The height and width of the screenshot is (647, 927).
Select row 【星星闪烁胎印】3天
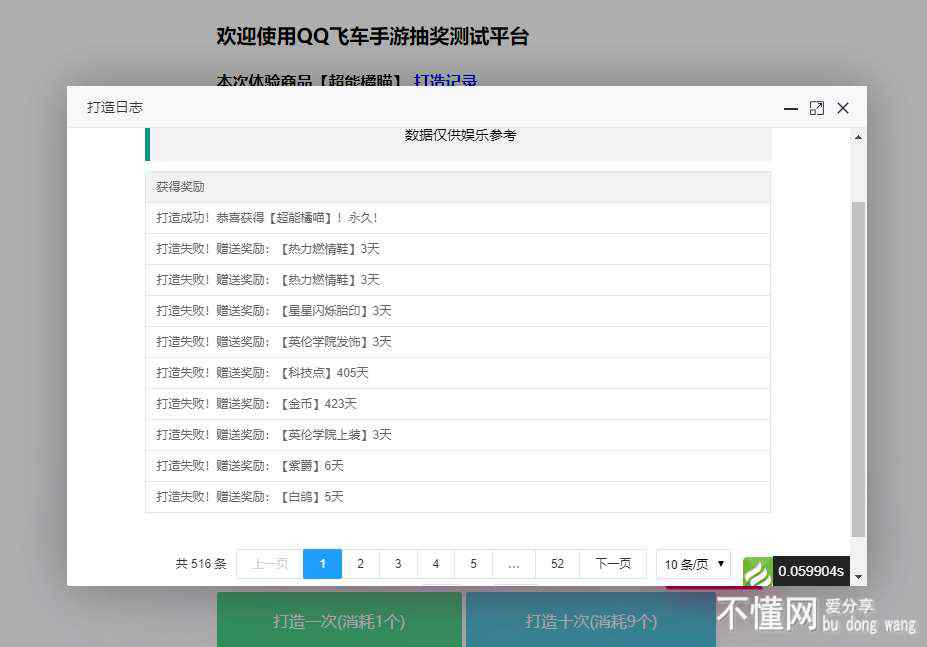coord(458,310)
